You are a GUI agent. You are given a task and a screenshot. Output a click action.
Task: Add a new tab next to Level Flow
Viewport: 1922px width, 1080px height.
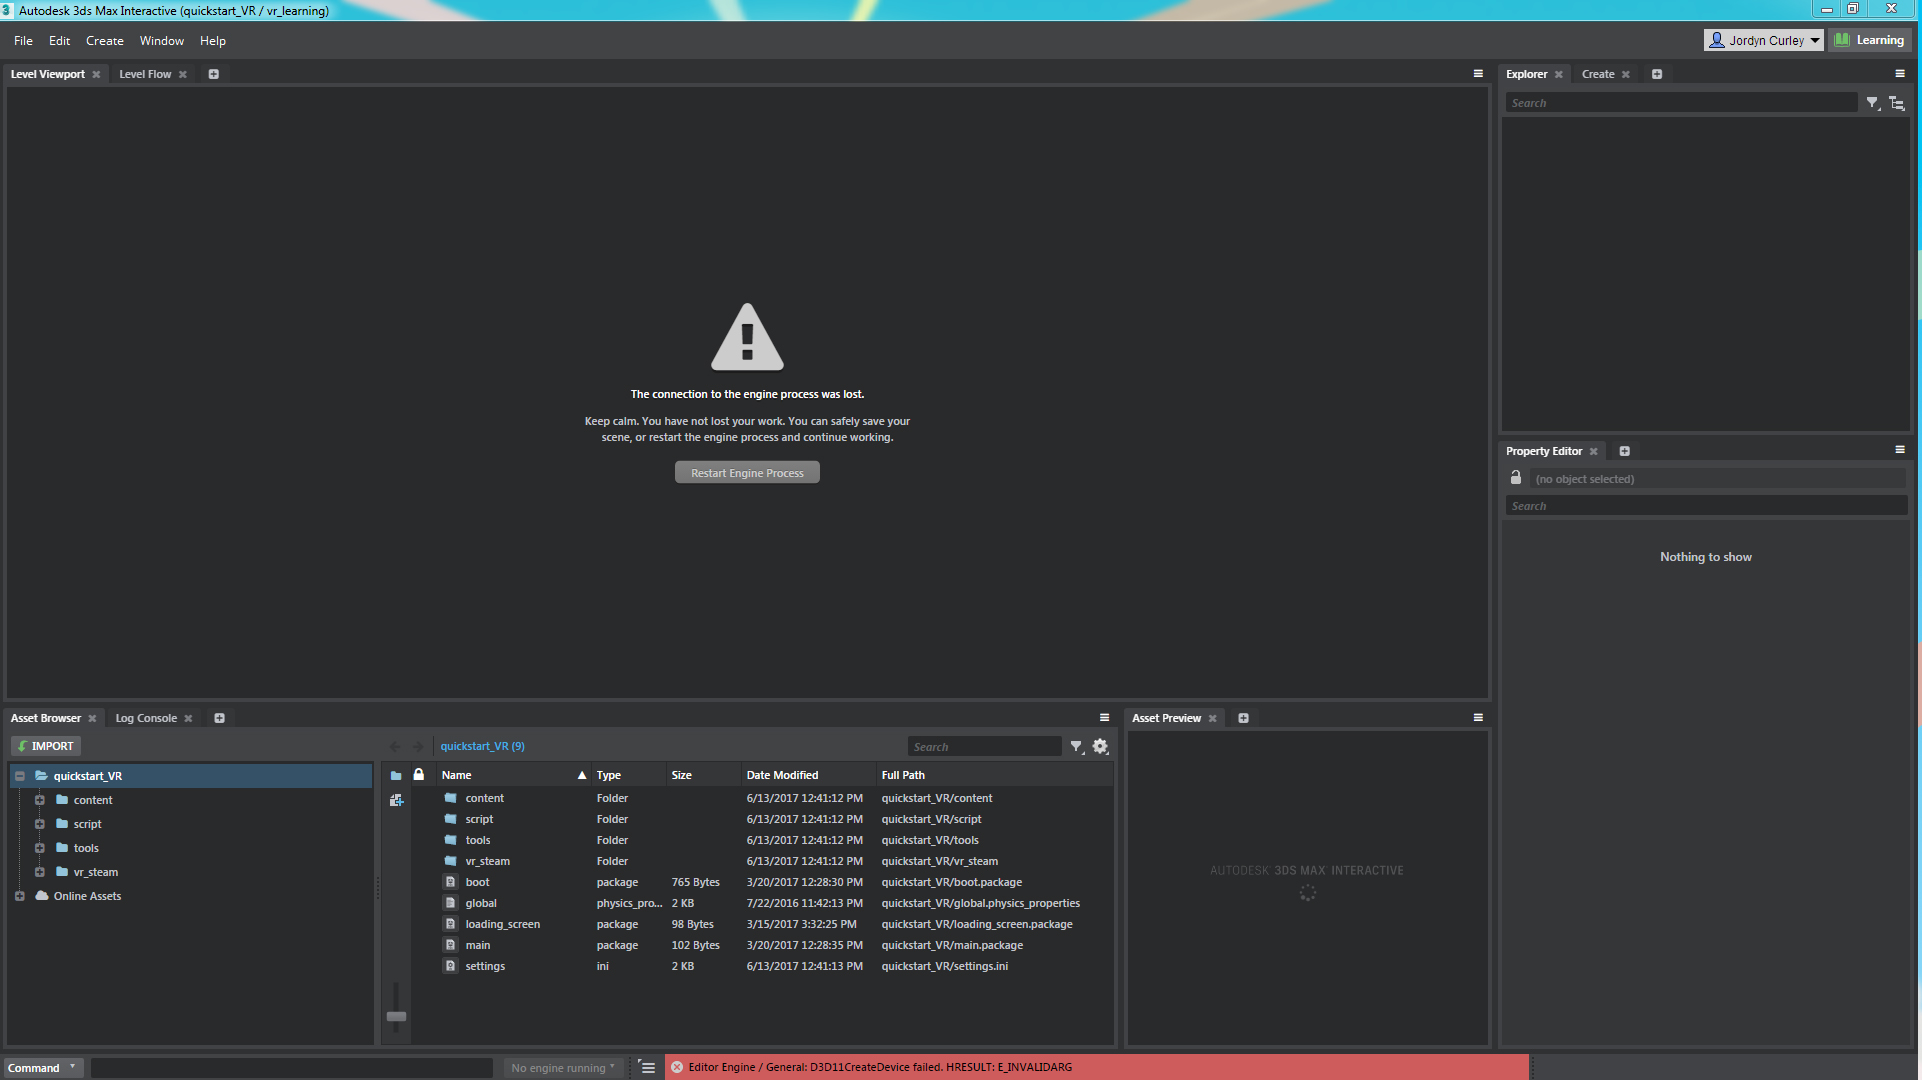[213, 74]
